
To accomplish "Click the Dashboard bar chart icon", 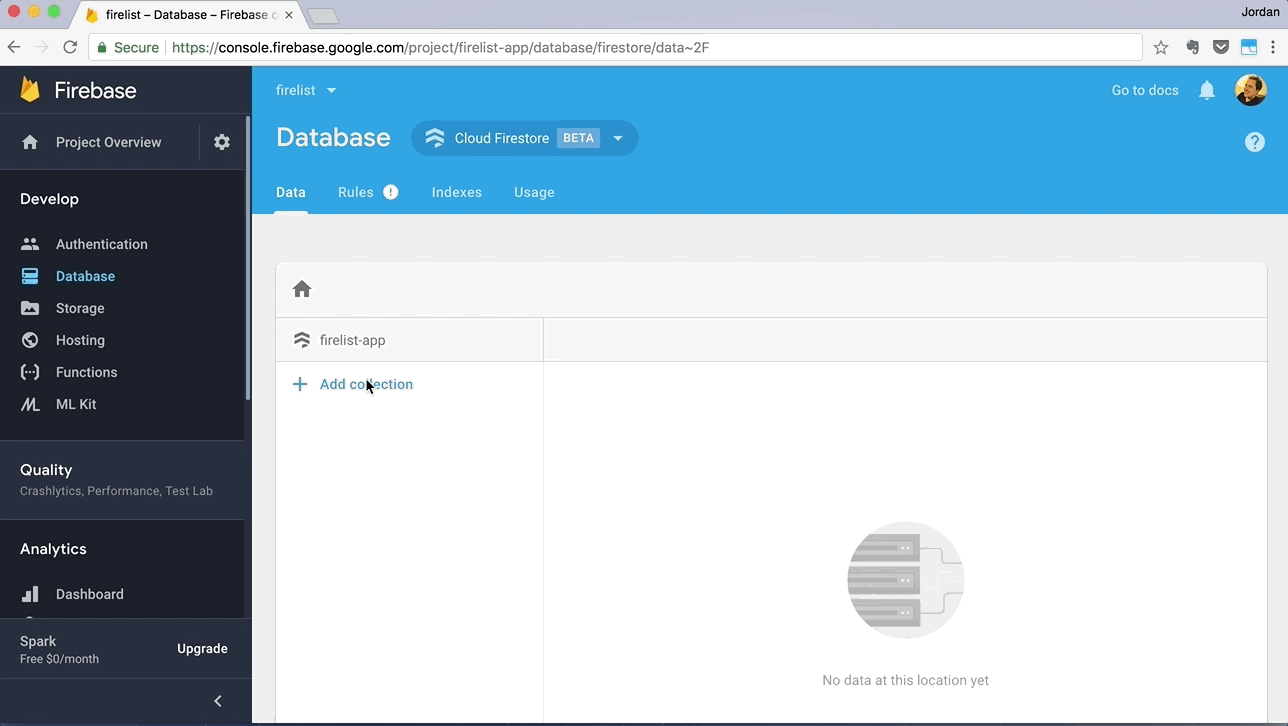I will [x=30, y=594].
